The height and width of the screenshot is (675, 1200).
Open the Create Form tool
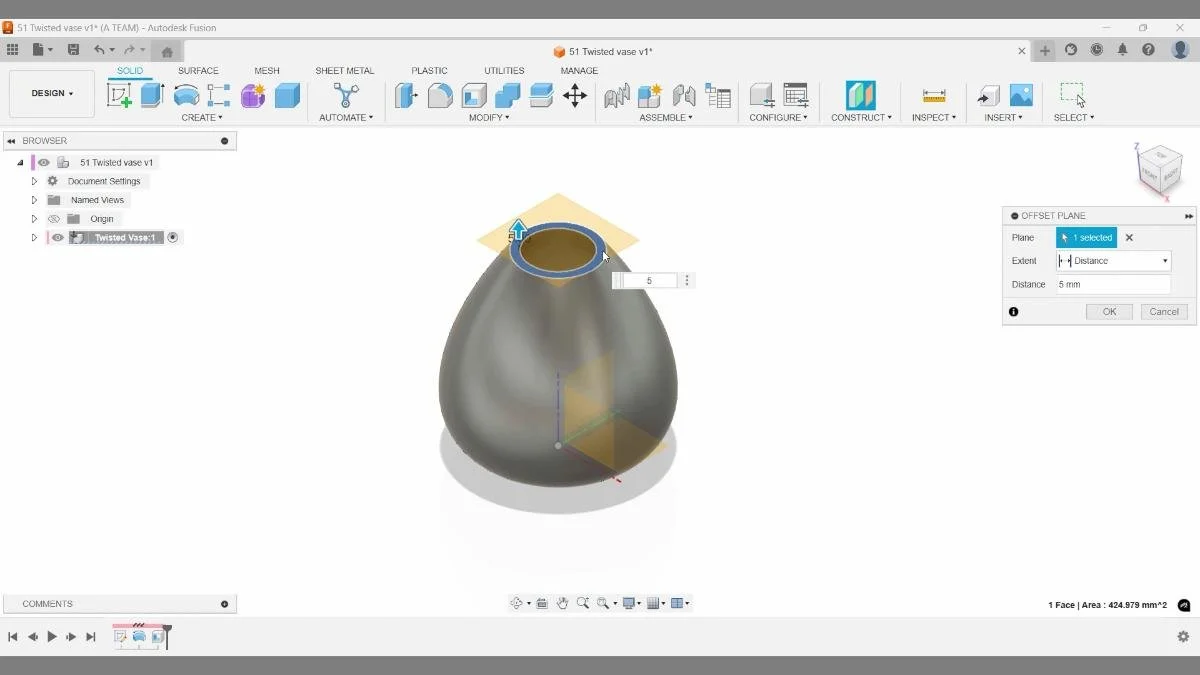(x=253, y=95)
